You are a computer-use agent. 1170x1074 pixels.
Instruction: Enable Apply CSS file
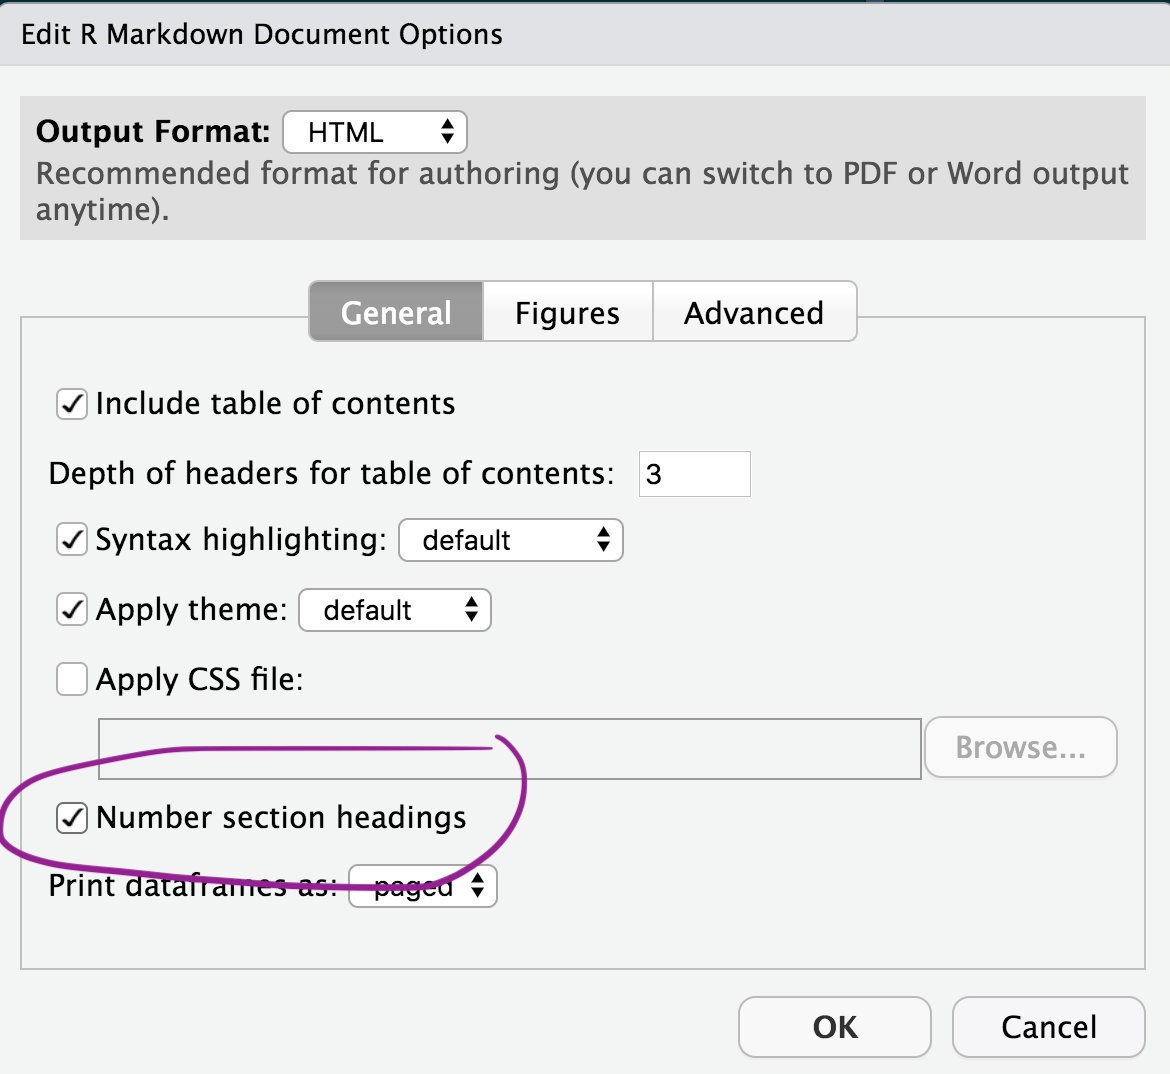[x=71, y=679]
